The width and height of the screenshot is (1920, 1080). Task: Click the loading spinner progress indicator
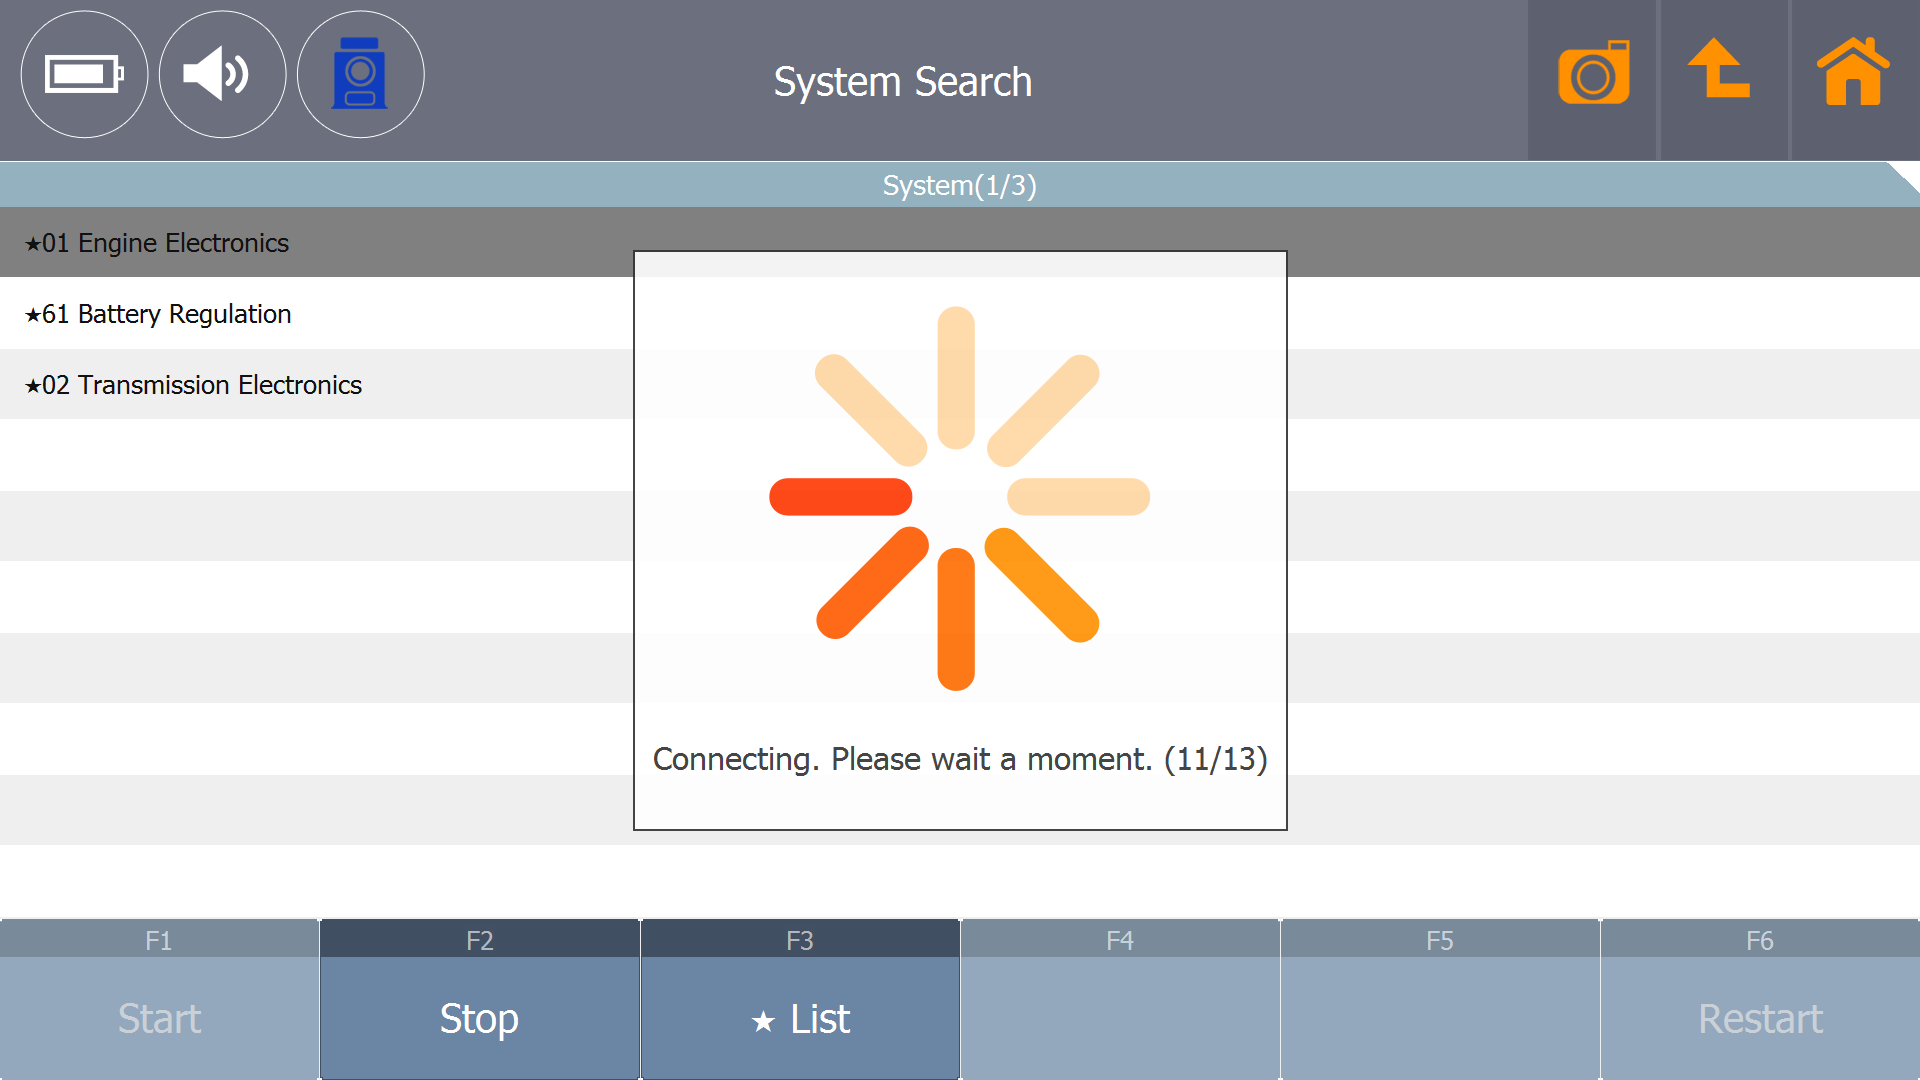coord(958,498)
